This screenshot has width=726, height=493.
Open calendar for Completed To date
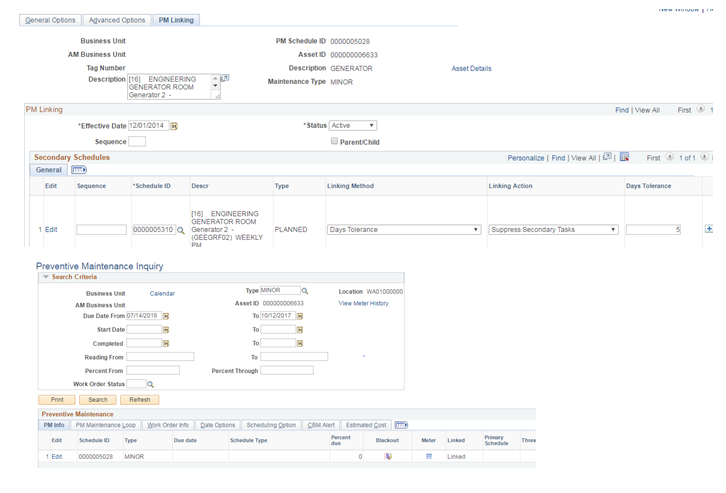(300, 343)
